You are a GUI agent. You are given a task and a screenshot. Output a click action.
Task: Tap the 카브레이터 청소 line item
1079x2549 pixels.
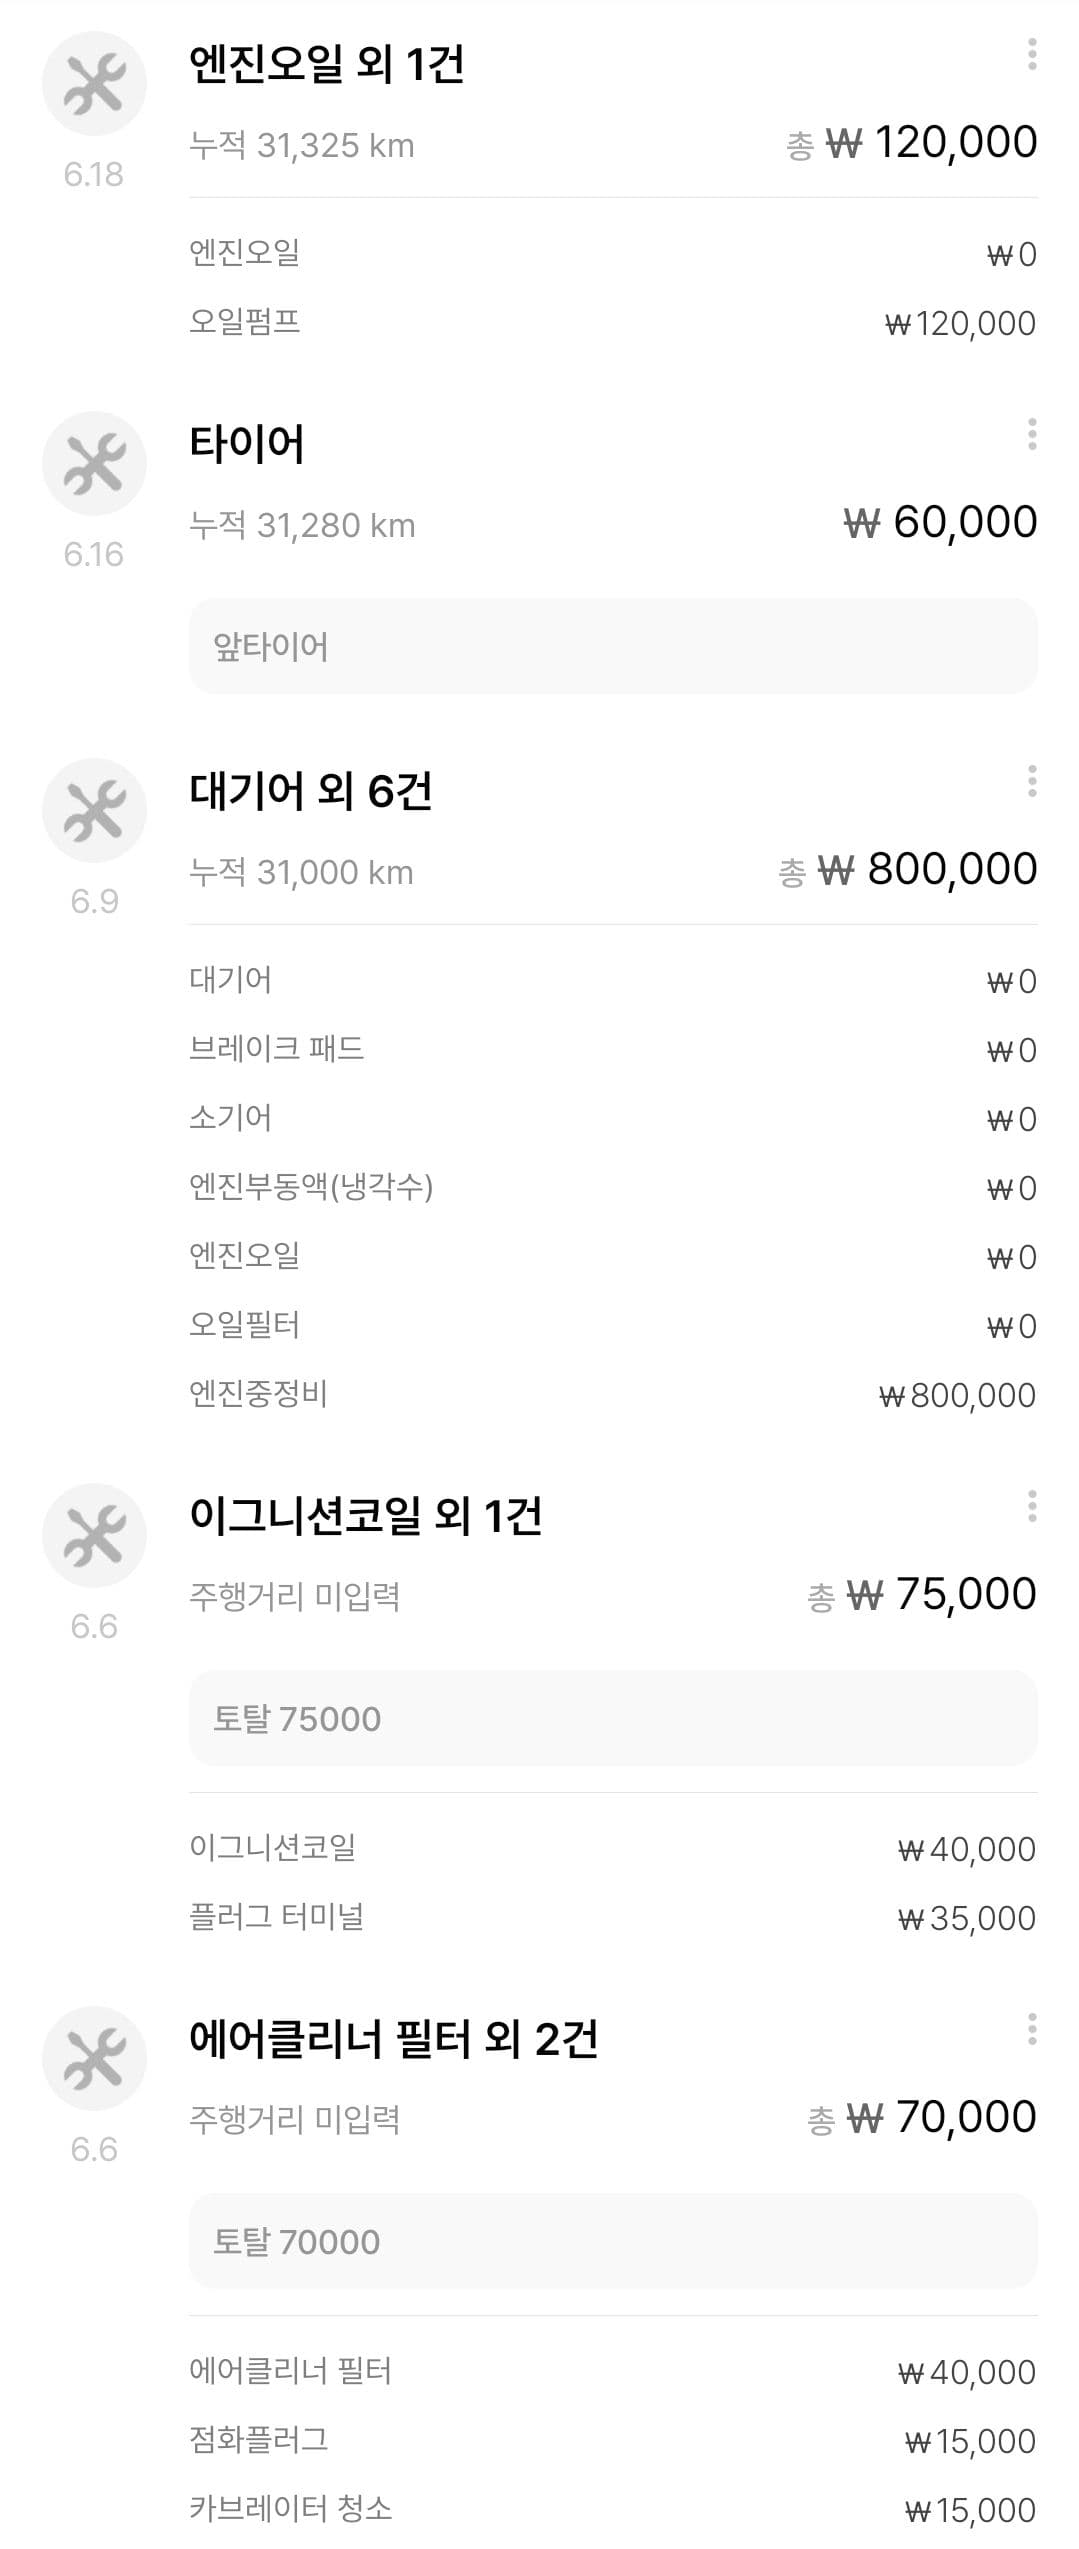(x=612, y=2510)
